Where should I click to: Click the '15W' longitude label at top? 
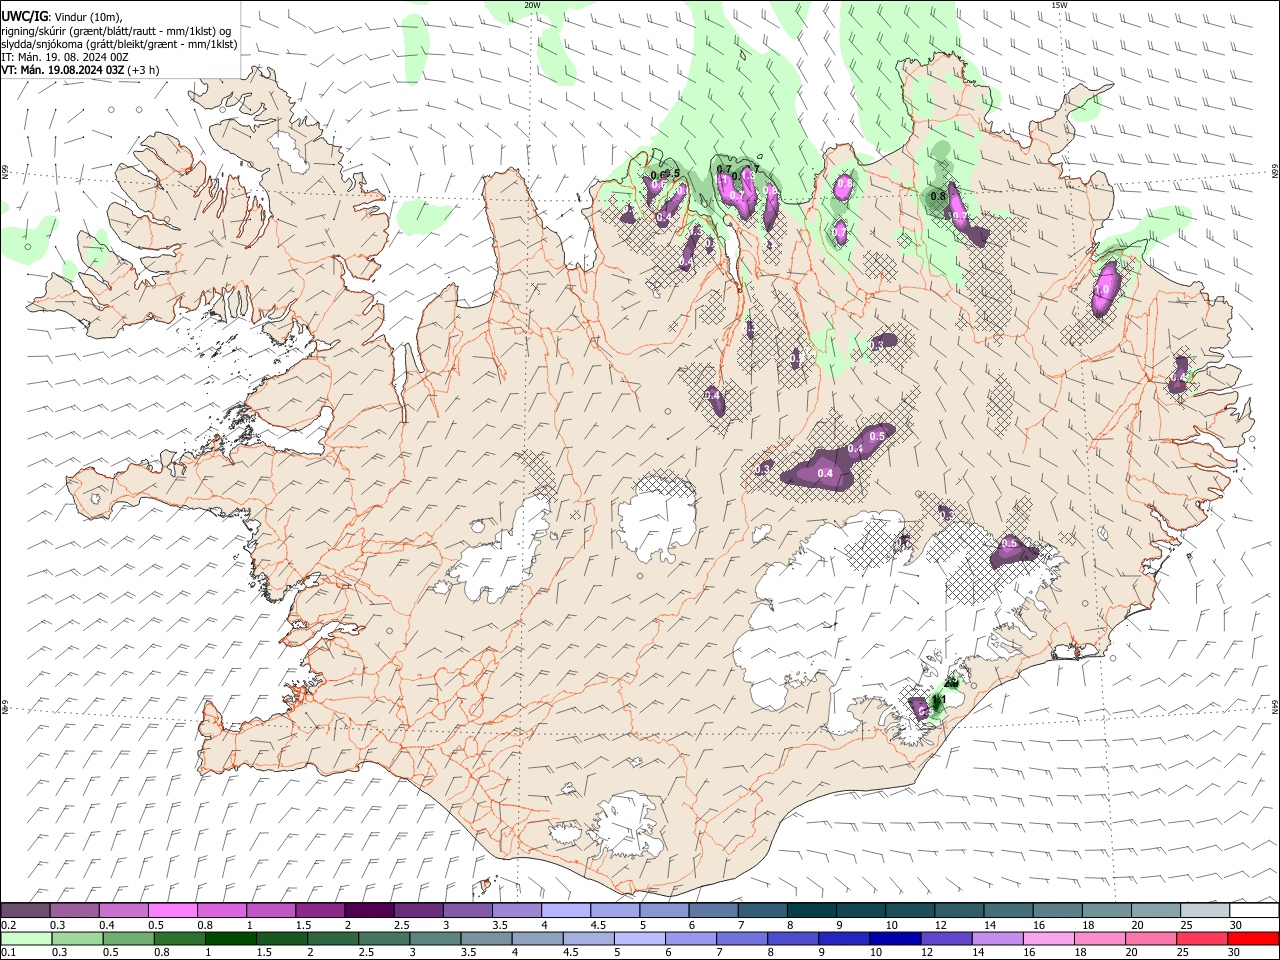[1059, 5]
